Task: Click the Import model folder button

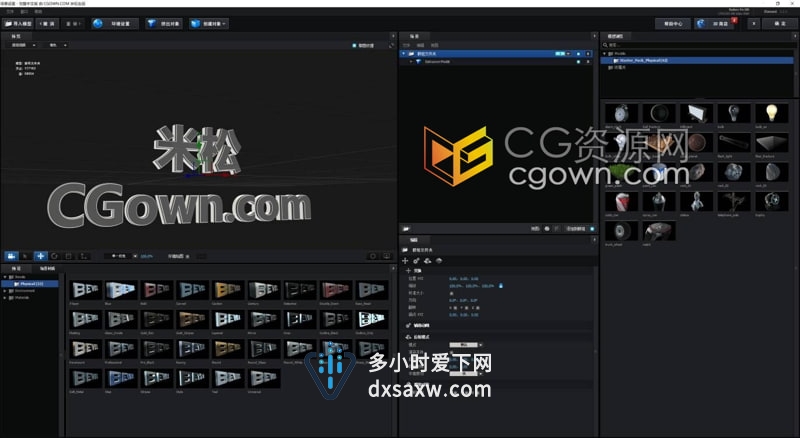Action: point(18,23)
